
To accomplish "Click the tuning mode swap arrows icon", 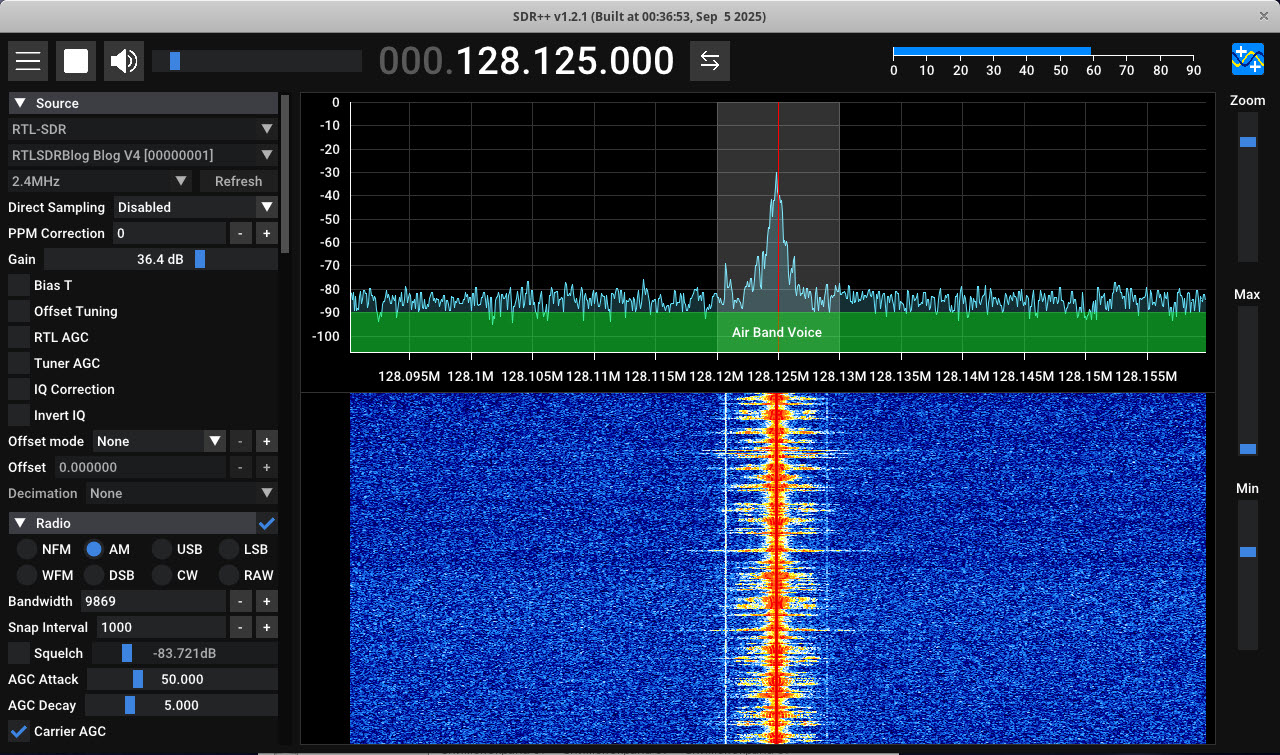I will coord(709,61).
